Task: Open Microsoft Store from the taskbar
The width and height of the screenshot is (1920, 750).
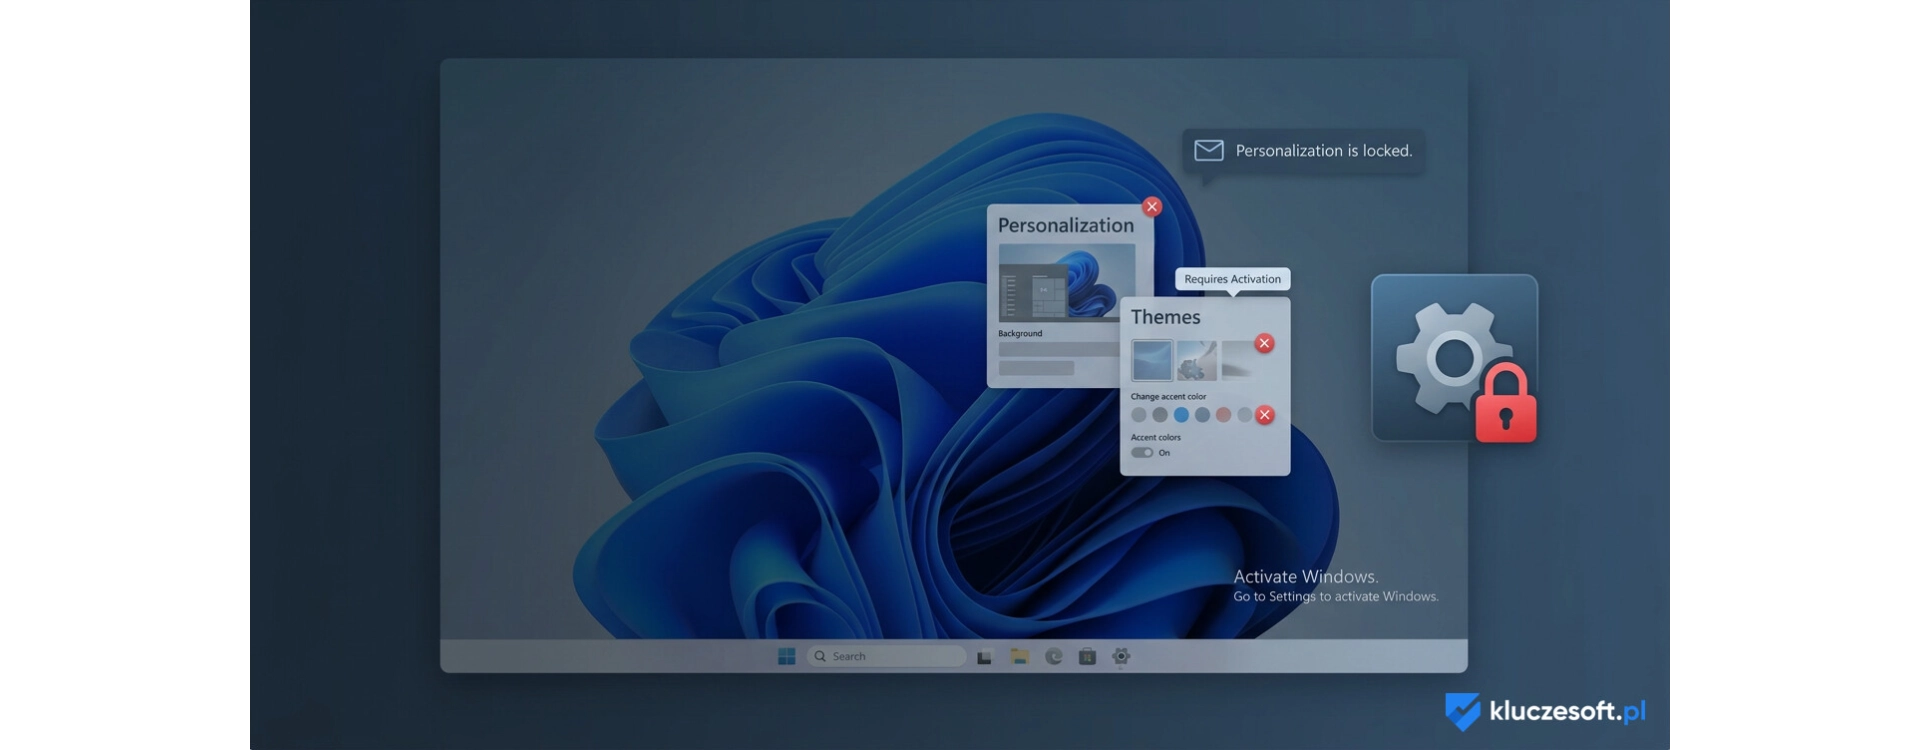Action: click(1087, 656)
